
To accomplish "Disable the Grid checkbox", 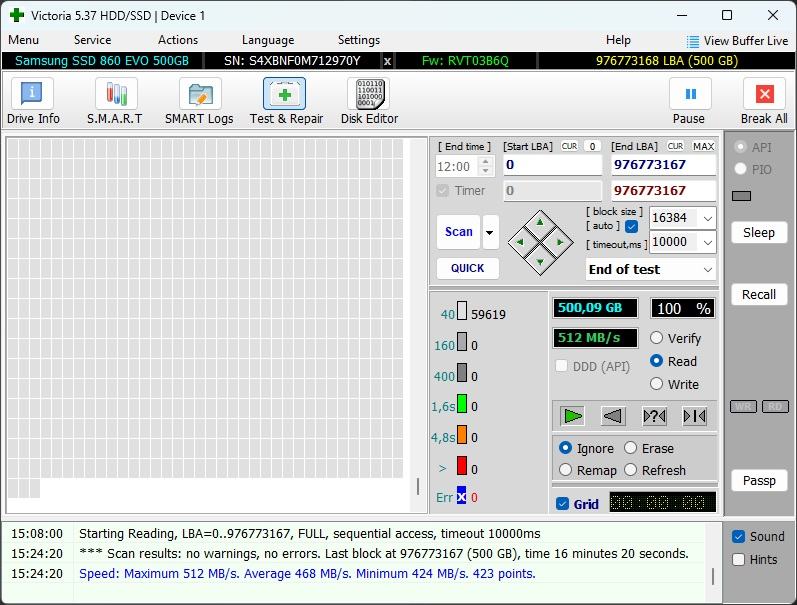I will tap(562, 504).
